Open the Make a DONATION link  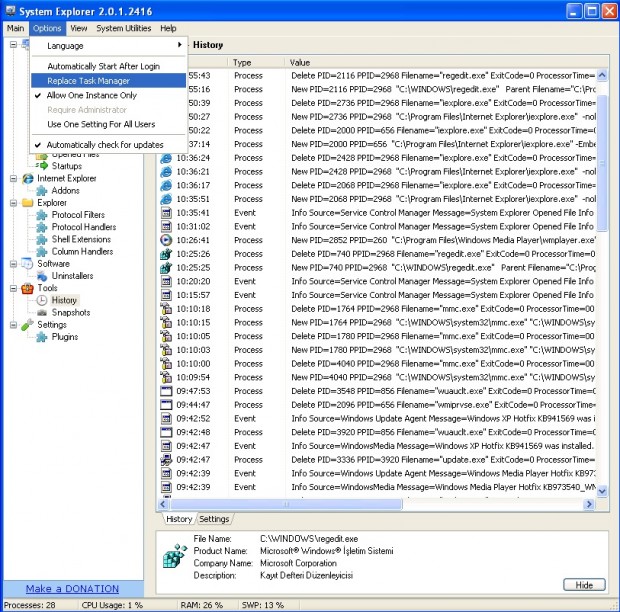point(72,589)
